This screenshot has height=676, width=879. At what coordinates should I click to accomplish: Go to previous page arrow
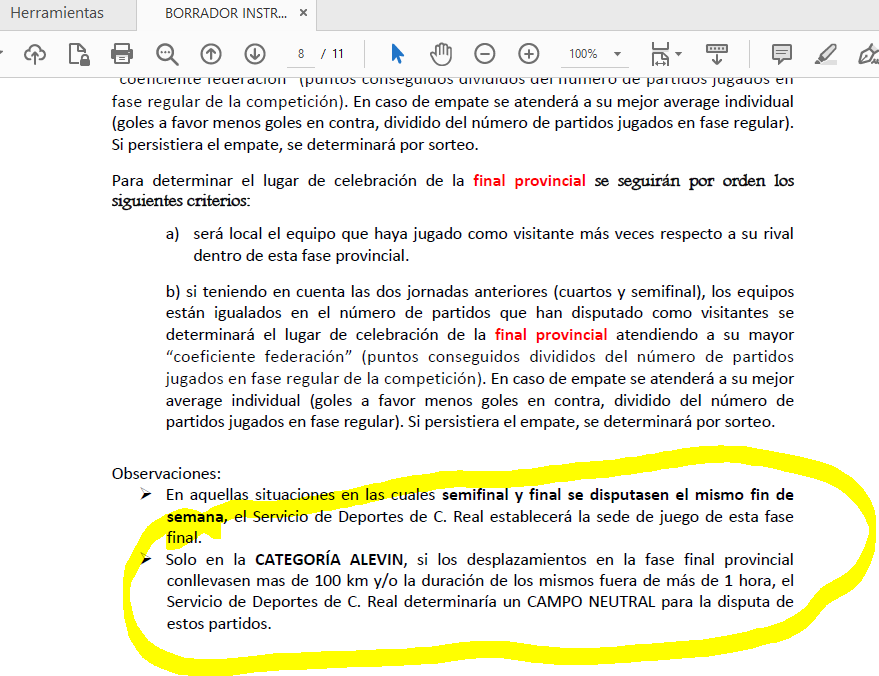pos(211,54)
